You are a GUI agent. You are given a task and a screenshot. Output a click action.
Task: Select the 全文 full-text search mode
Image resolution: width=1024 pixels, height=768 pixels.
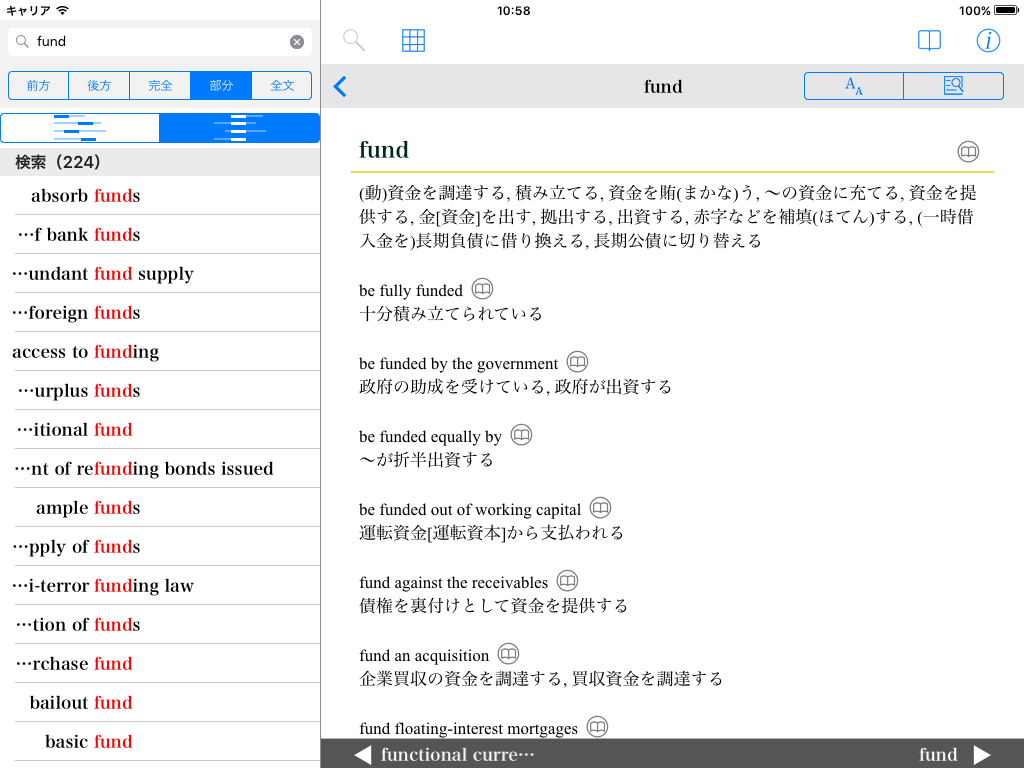(x=282, y=86)
